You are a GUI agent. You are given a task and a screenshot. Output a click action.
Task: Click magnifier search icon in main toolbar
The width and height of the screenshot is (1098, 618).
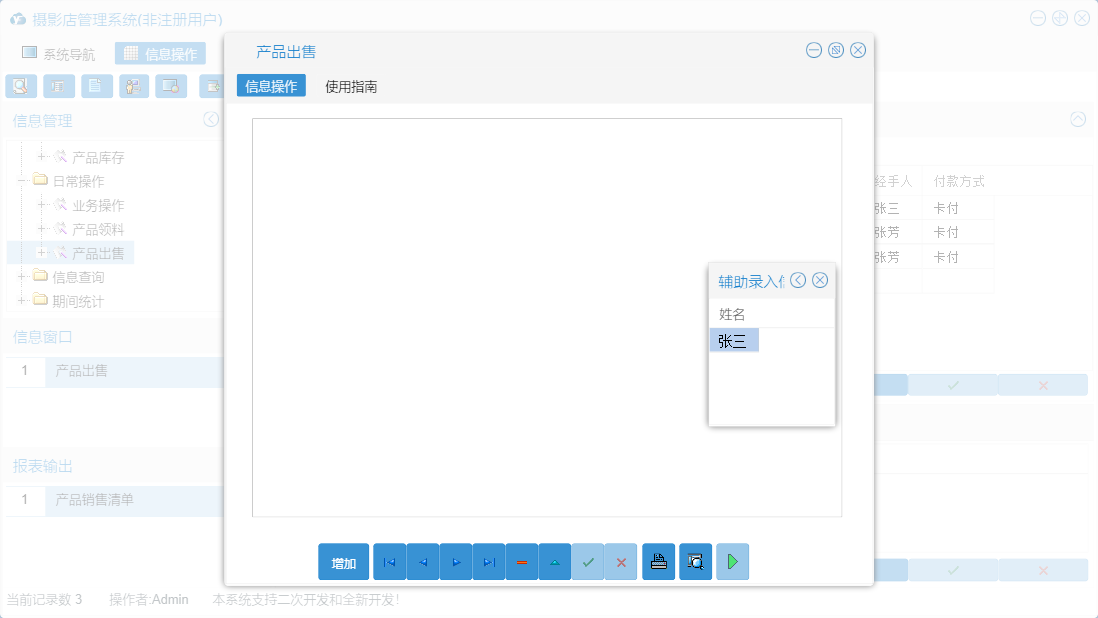[21, 86]
